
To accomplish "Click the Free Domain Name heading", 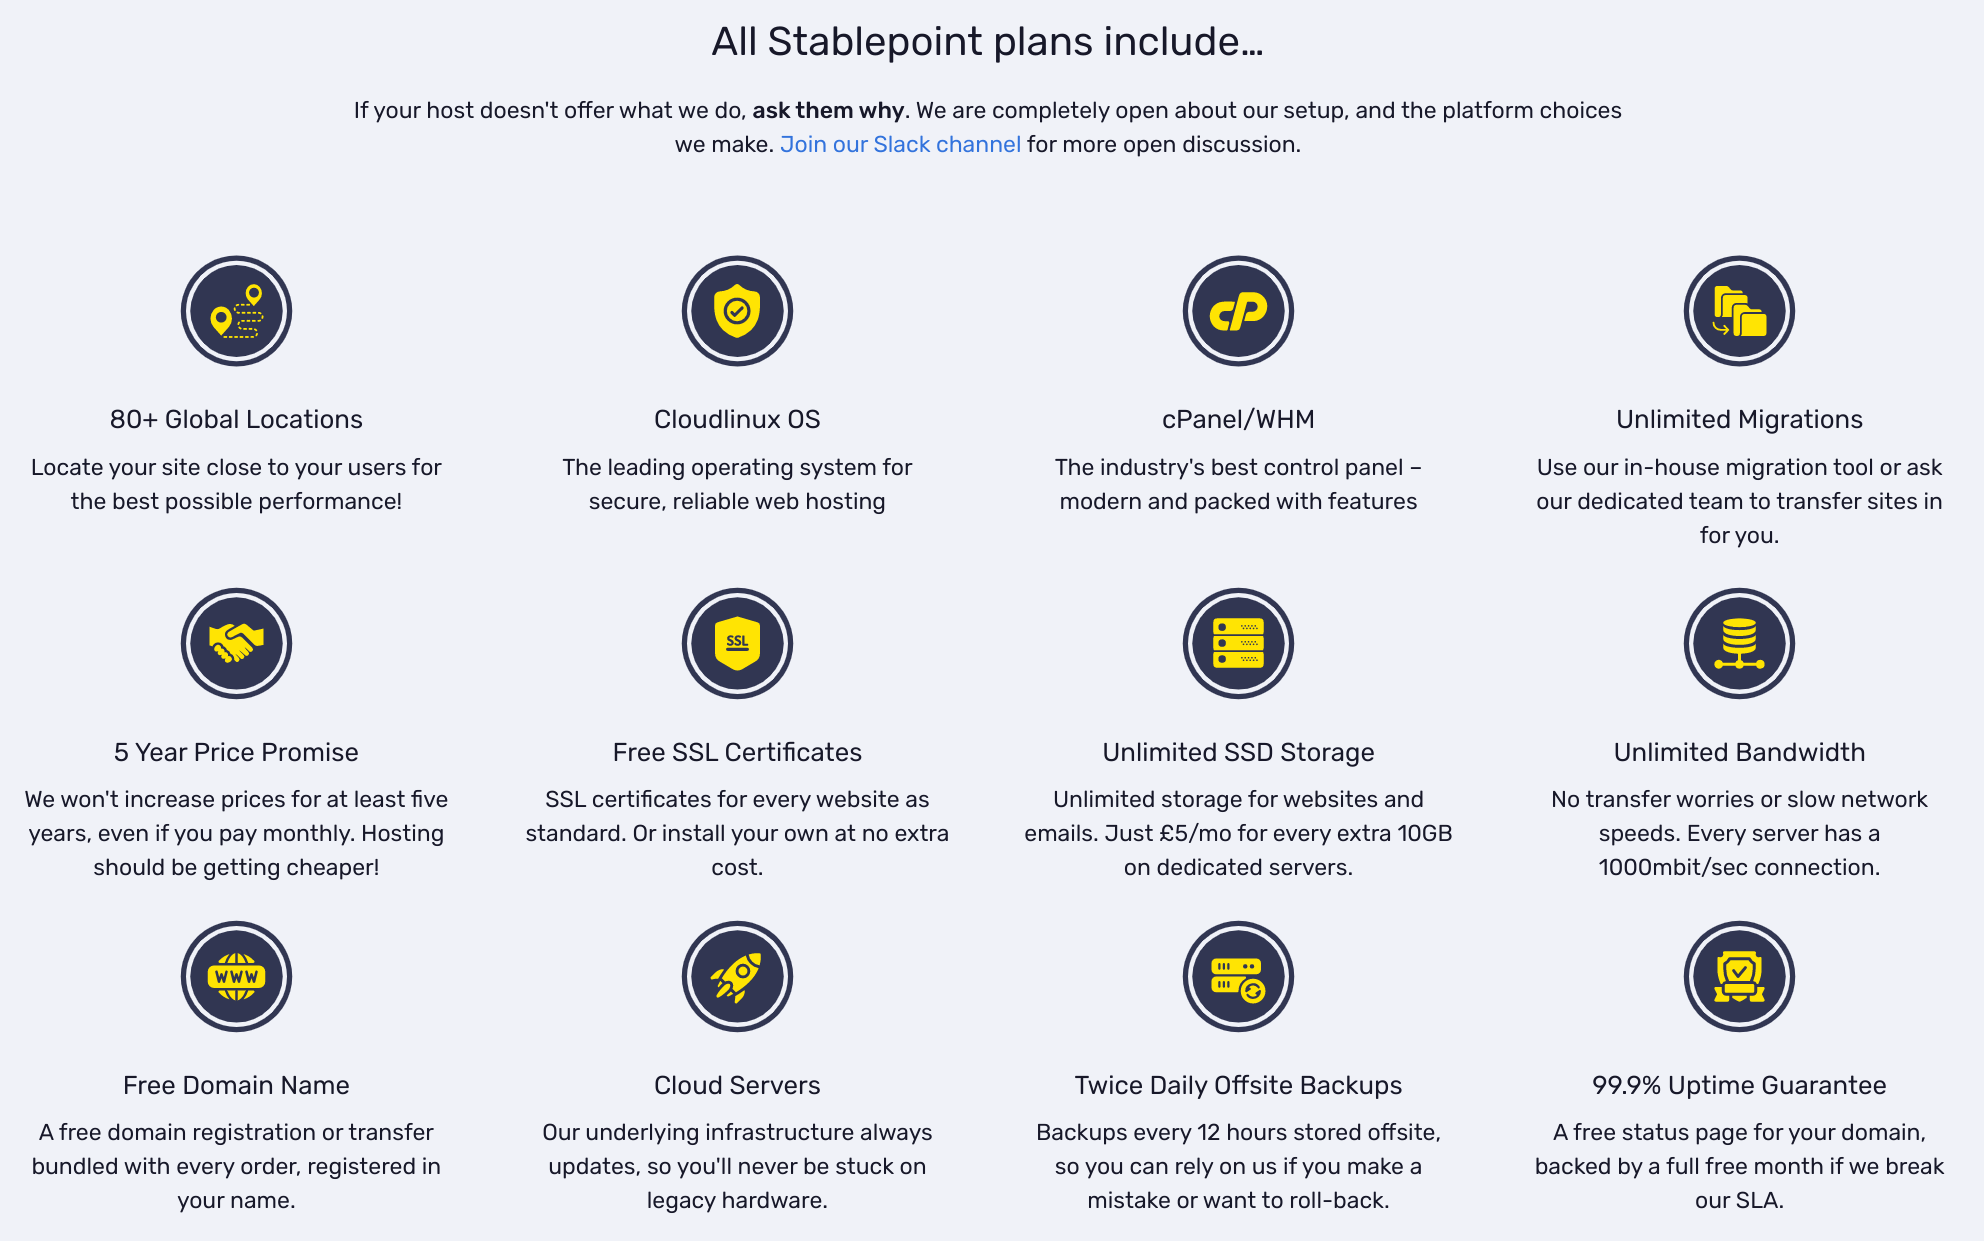I will tap(236, 1085).
